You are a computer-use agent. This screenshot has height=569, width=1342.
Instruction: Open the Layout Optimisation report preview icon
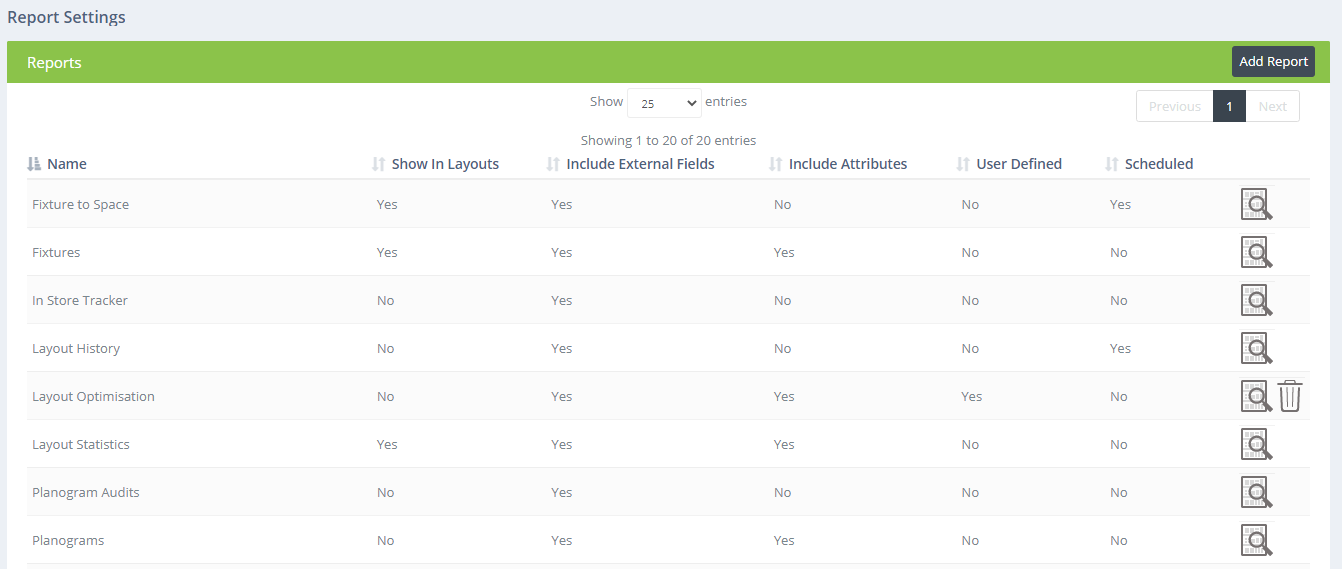pos(1256,396)
